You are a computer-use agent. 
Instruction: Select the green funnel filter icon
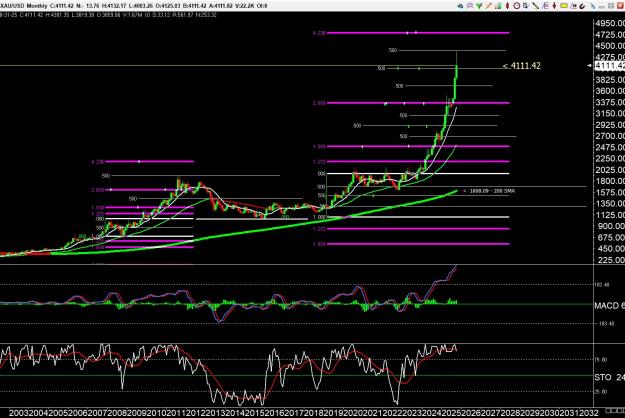pos(479,6)
